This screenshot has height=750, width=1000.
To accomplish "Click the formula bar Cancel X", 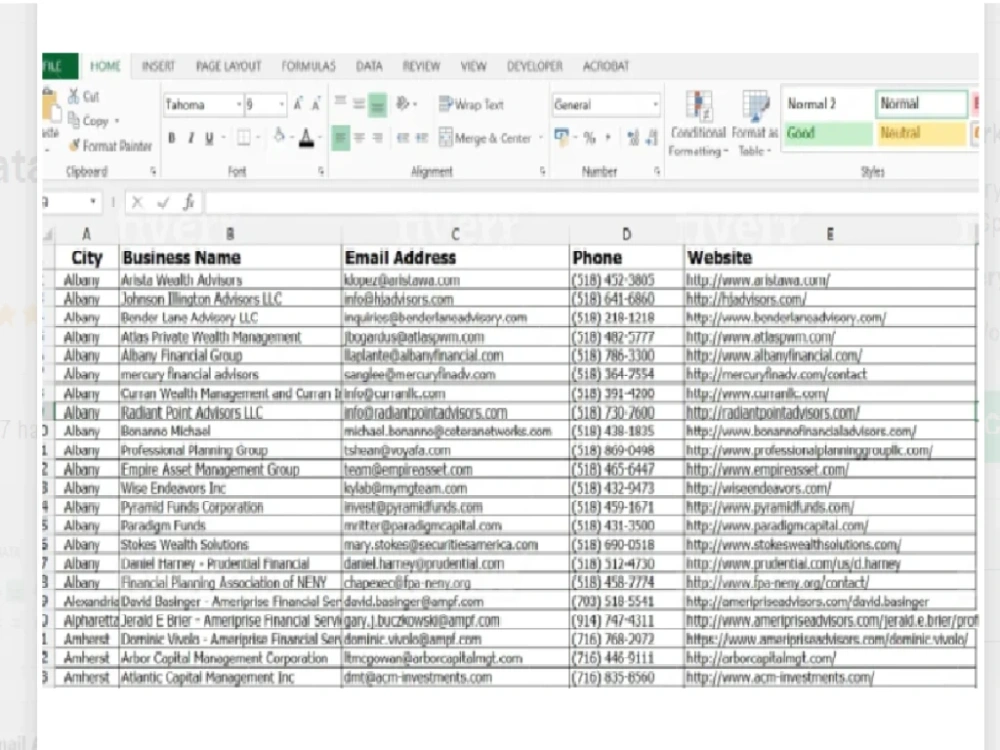I will [x=137, y=202].
